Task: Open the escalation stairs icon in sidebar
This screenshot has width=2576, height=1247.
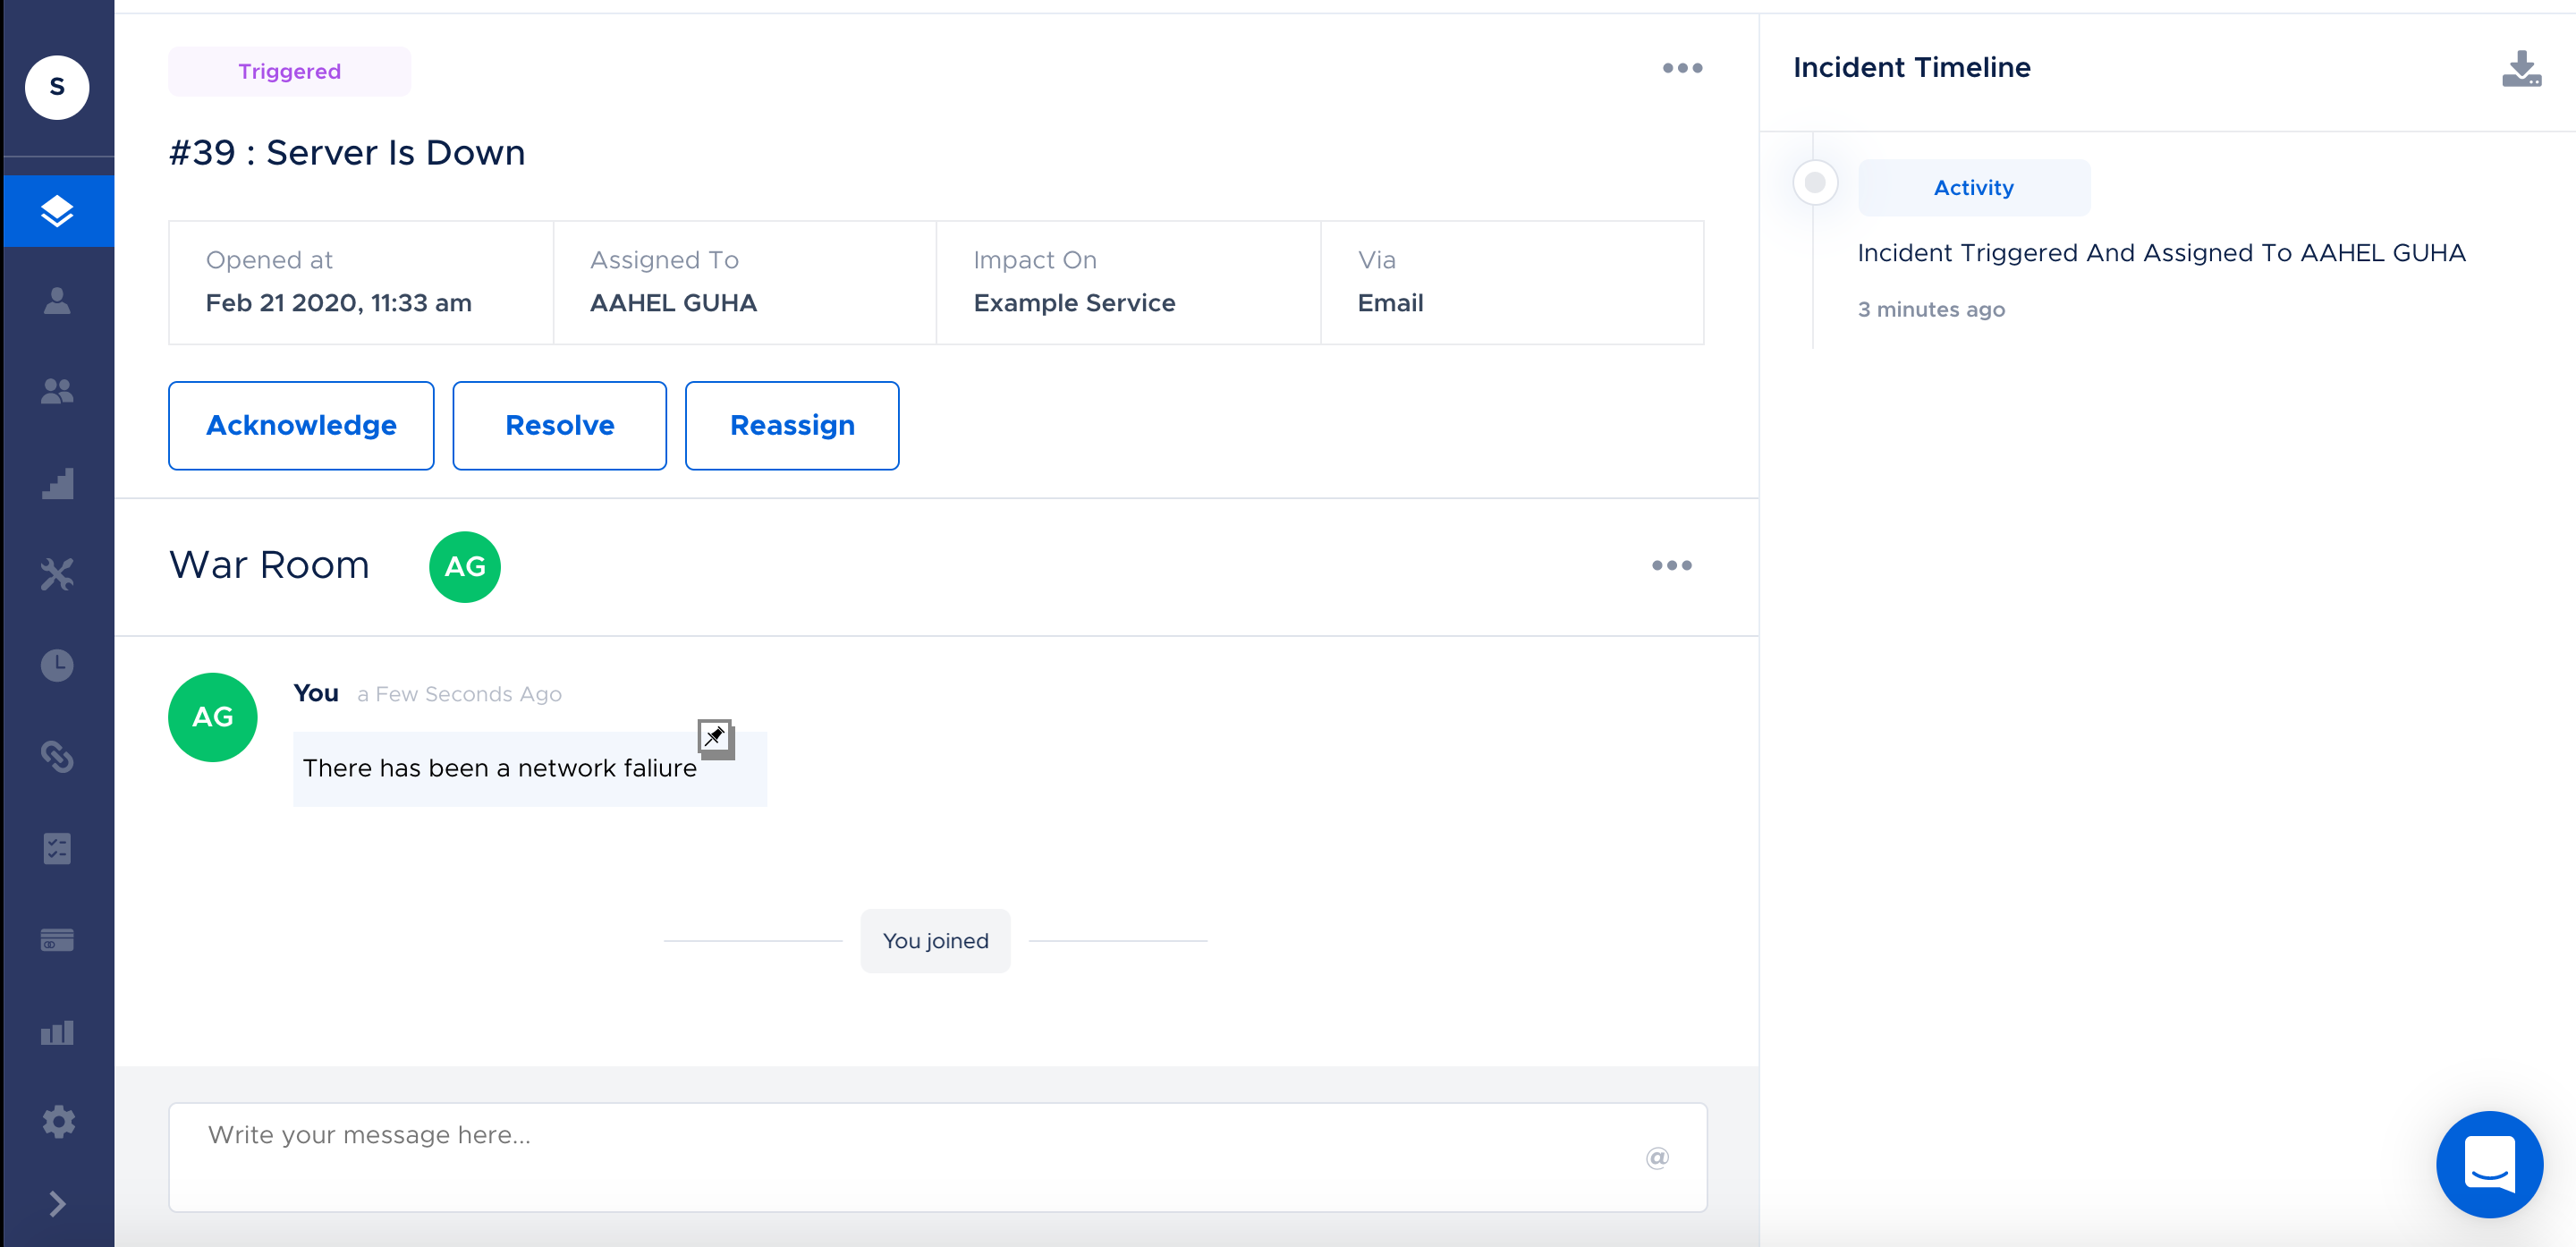Action: [57, 483]
